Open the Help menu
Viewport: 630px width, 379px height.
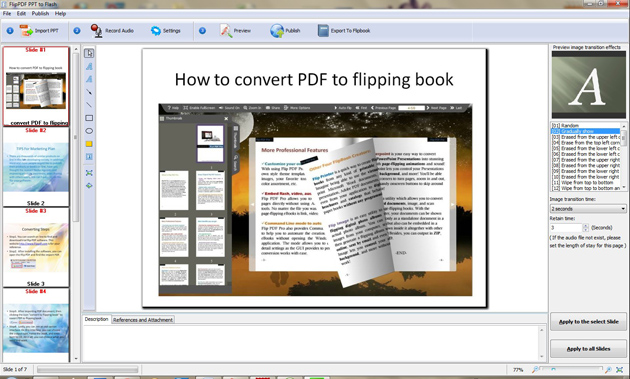60,13
